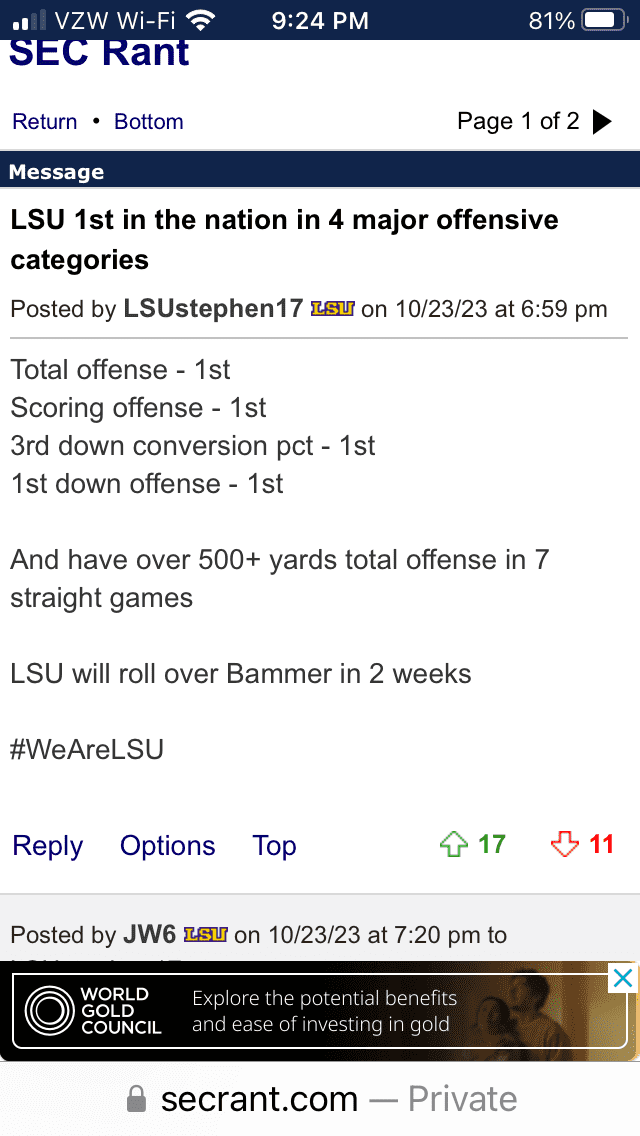
Task: Downvote the LSUstephen17 post
Action: click(565, 845)
